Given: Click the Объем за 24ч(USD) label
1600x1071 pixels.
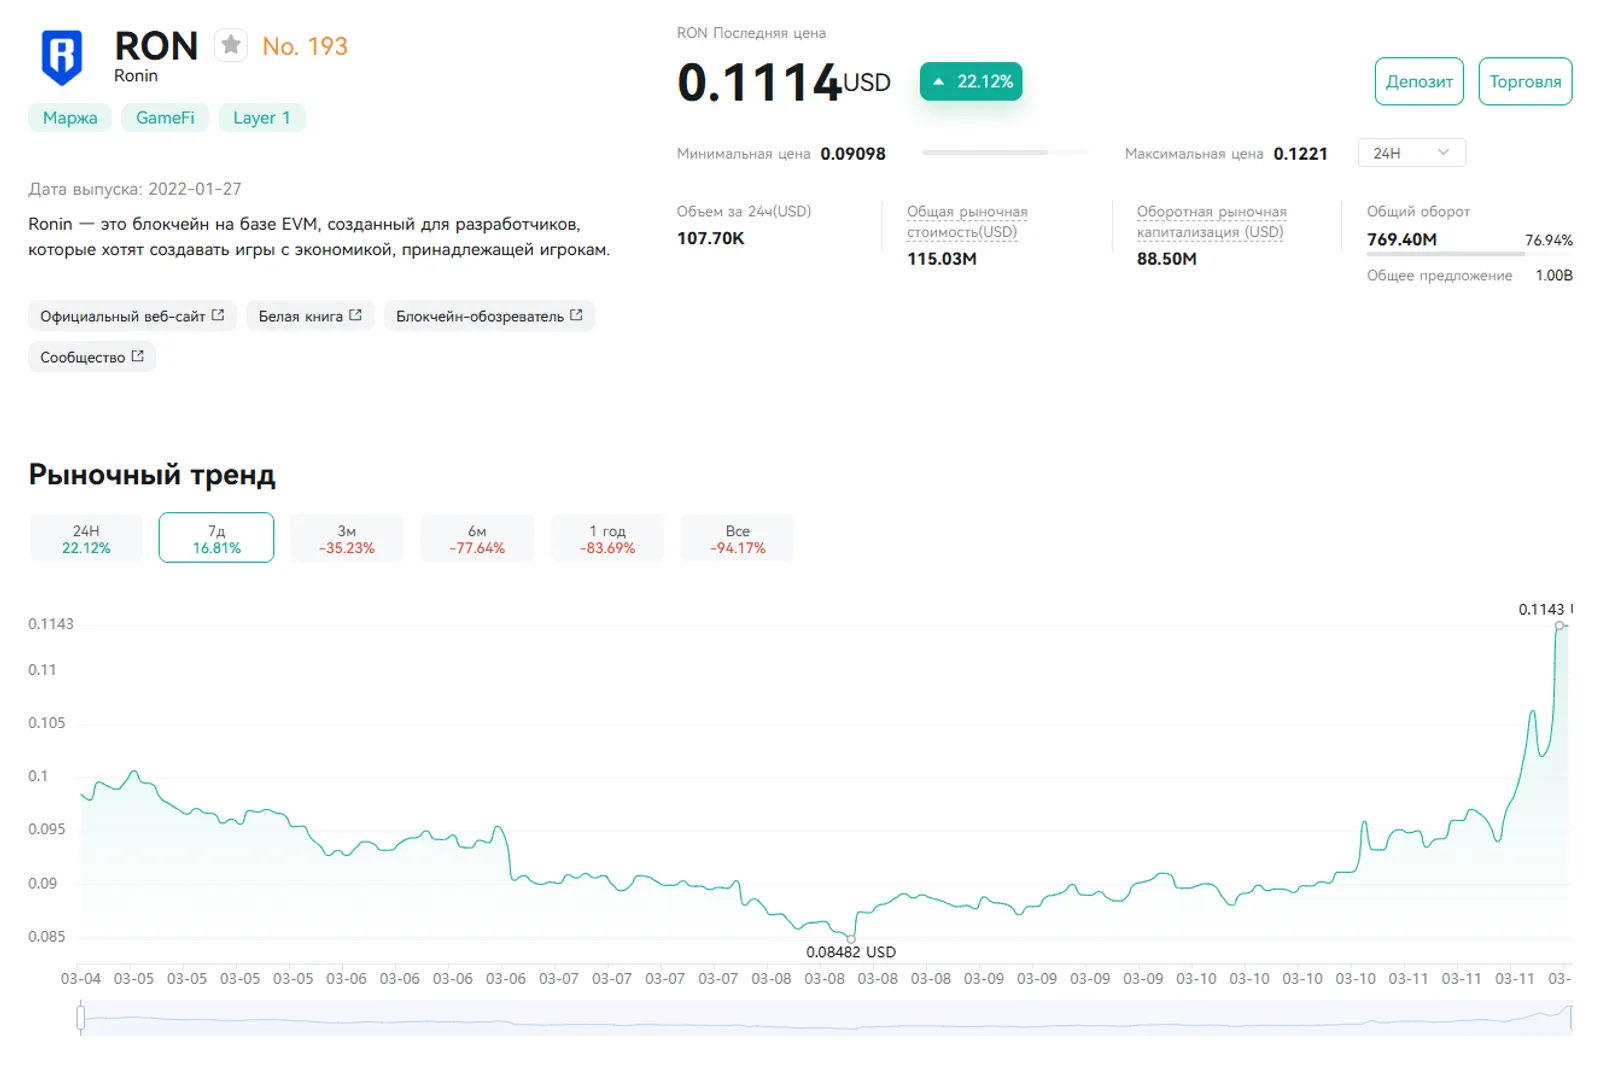Looking at the screenshot, I should (x=744, y=211).
